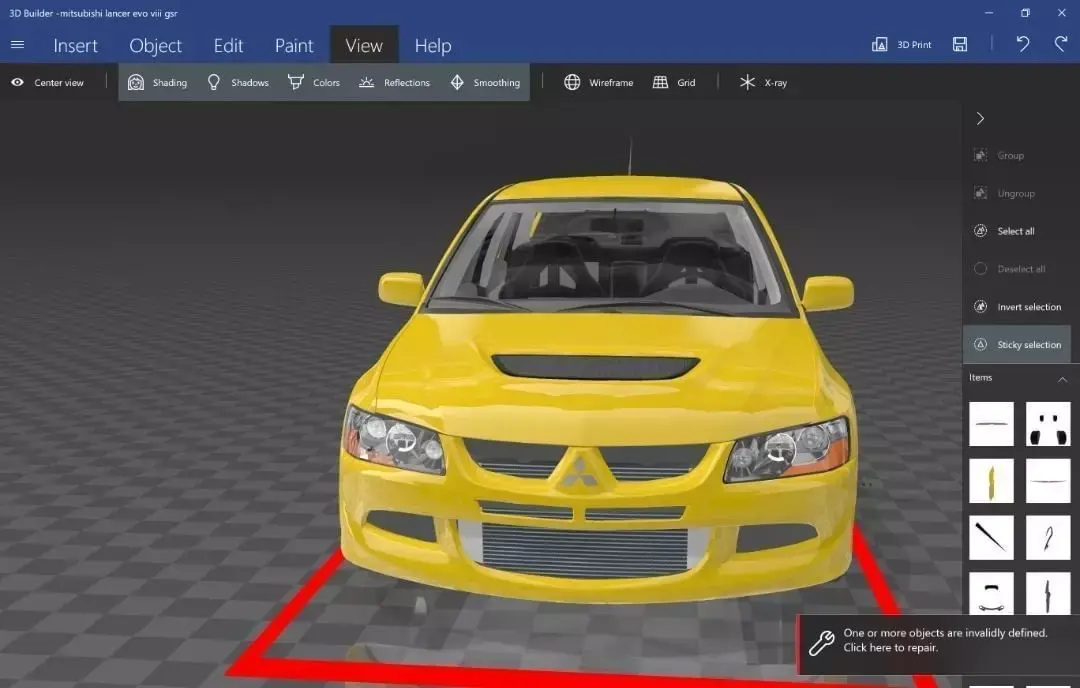The width and height of the screenshot is (1080, 688).
Task: Click Deselect all in side panel
Action: (x=1010, y=269)
